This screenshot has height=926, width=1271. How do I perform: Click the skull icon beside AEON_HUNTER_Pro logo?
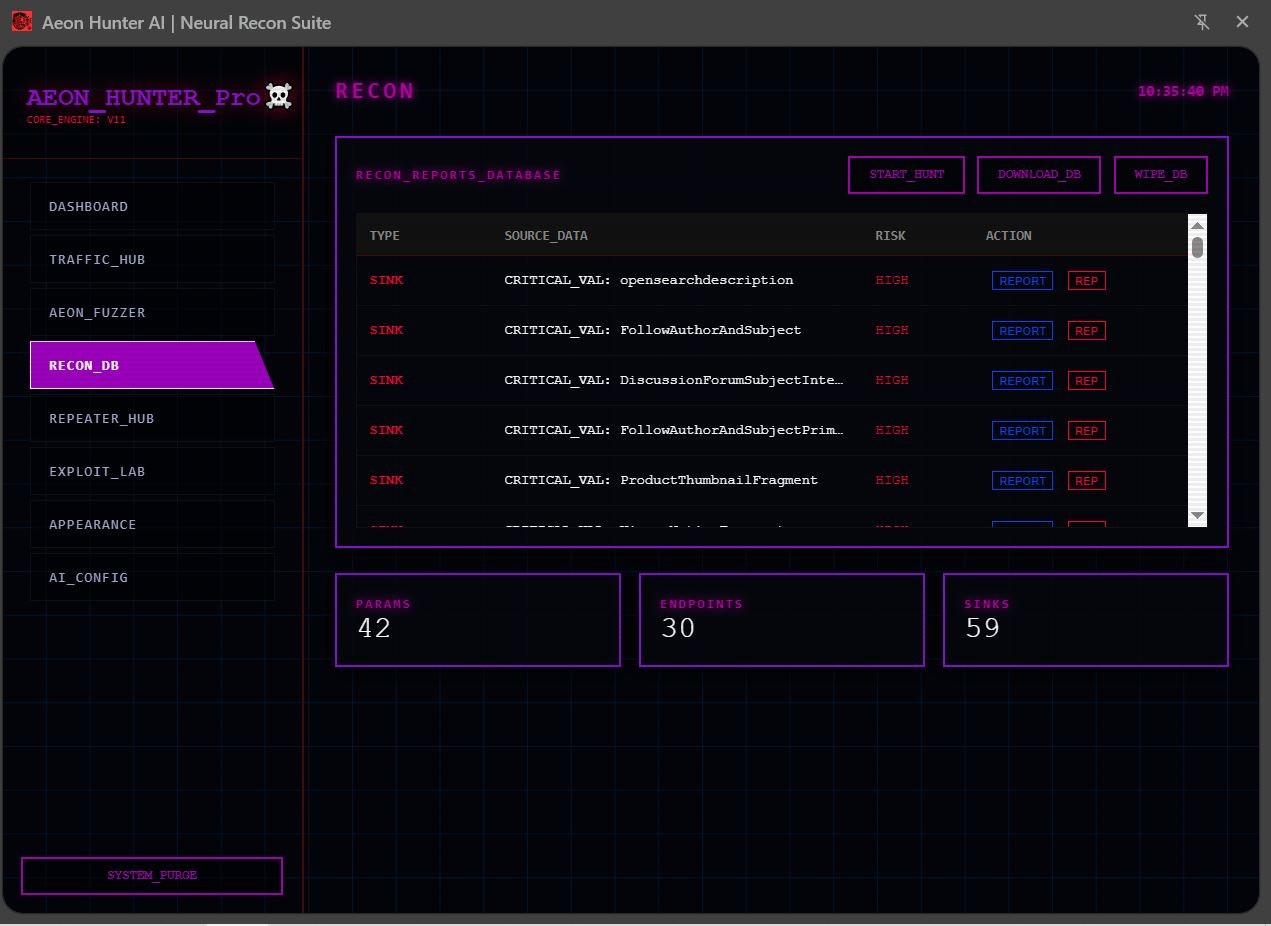[278, 96]
